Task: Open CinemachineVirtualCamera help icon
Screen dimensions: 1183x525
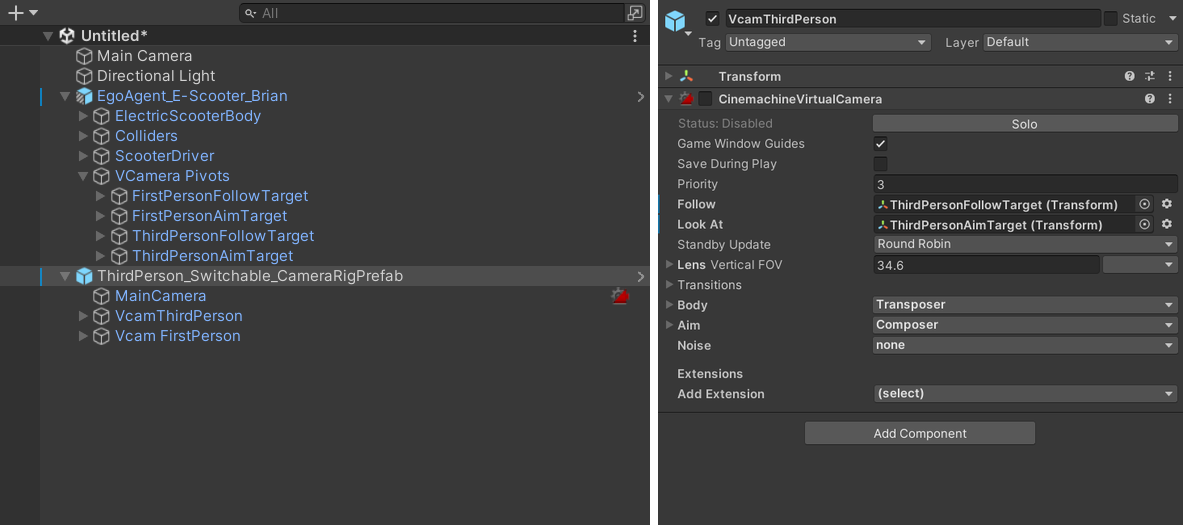Action: tap(1150, 99)
